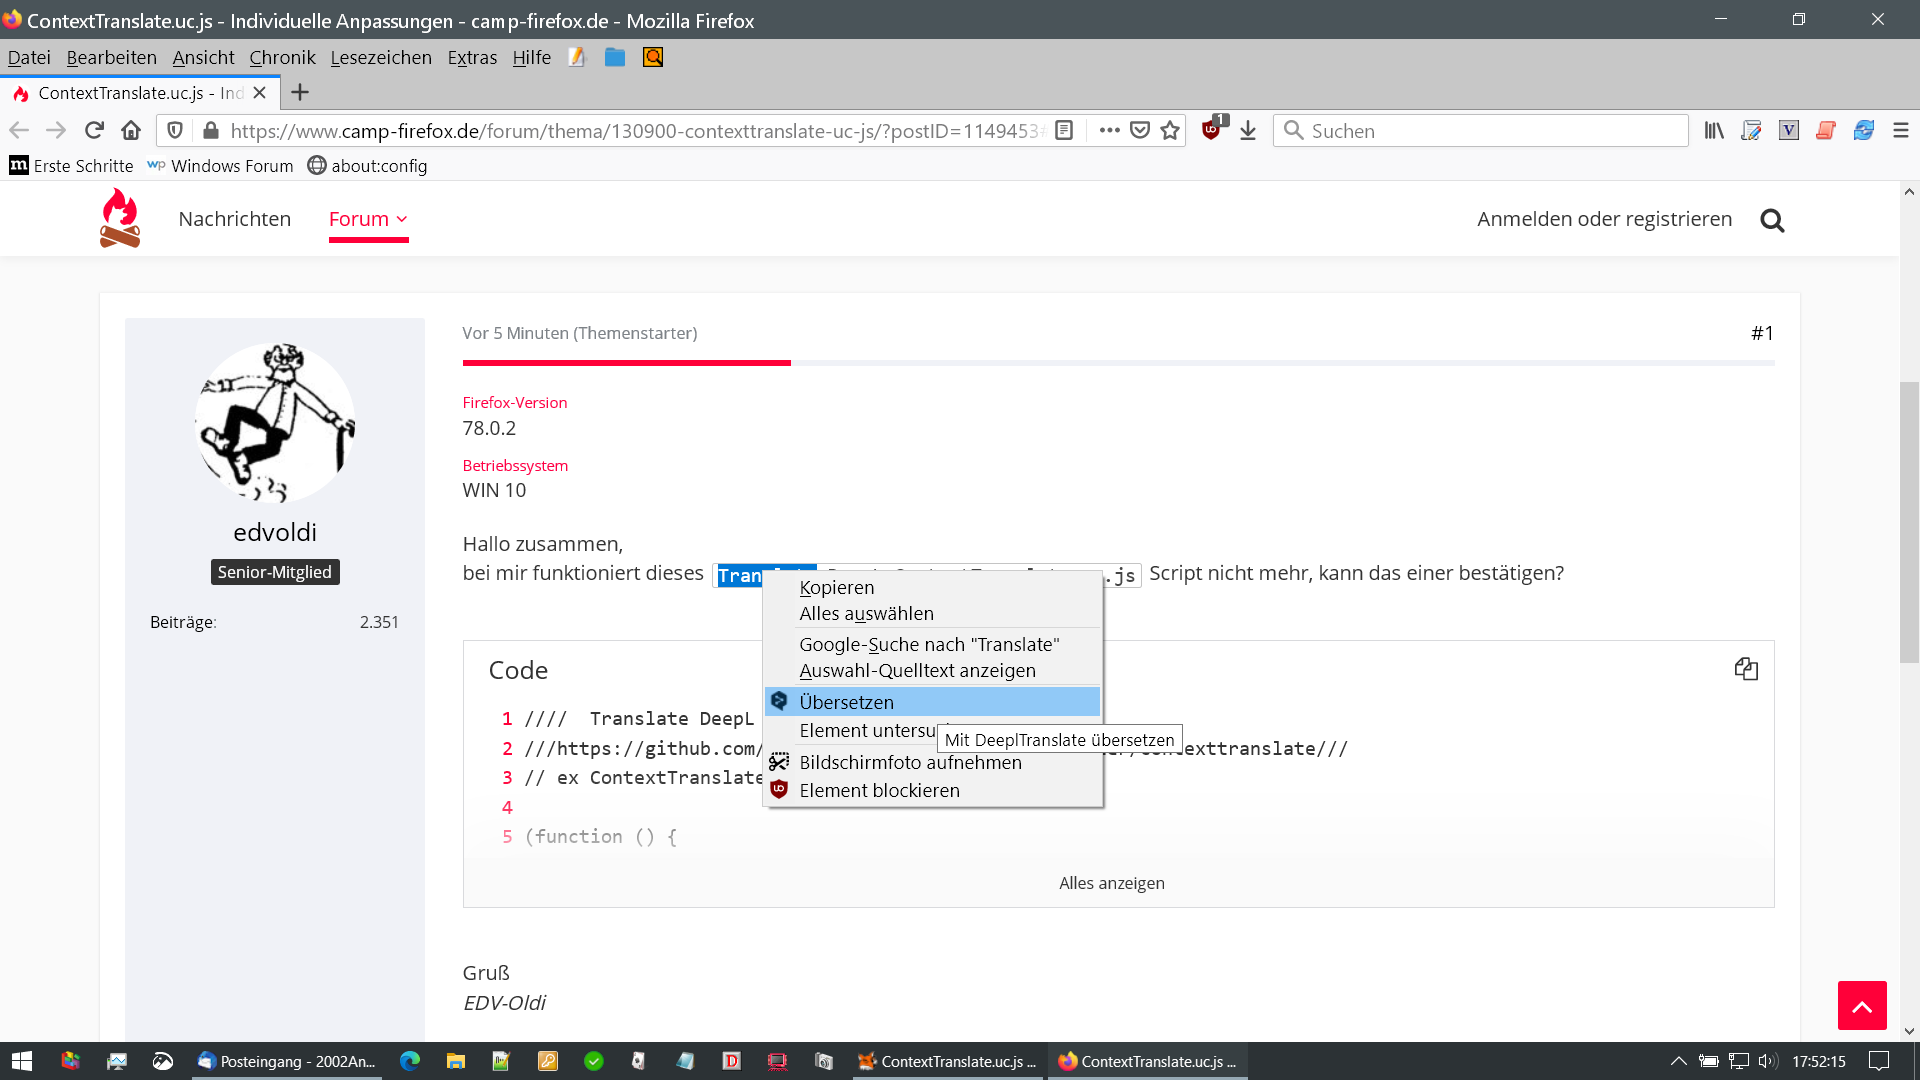
Task: Open the downloads arrow icon
Action: point(1248,131)
